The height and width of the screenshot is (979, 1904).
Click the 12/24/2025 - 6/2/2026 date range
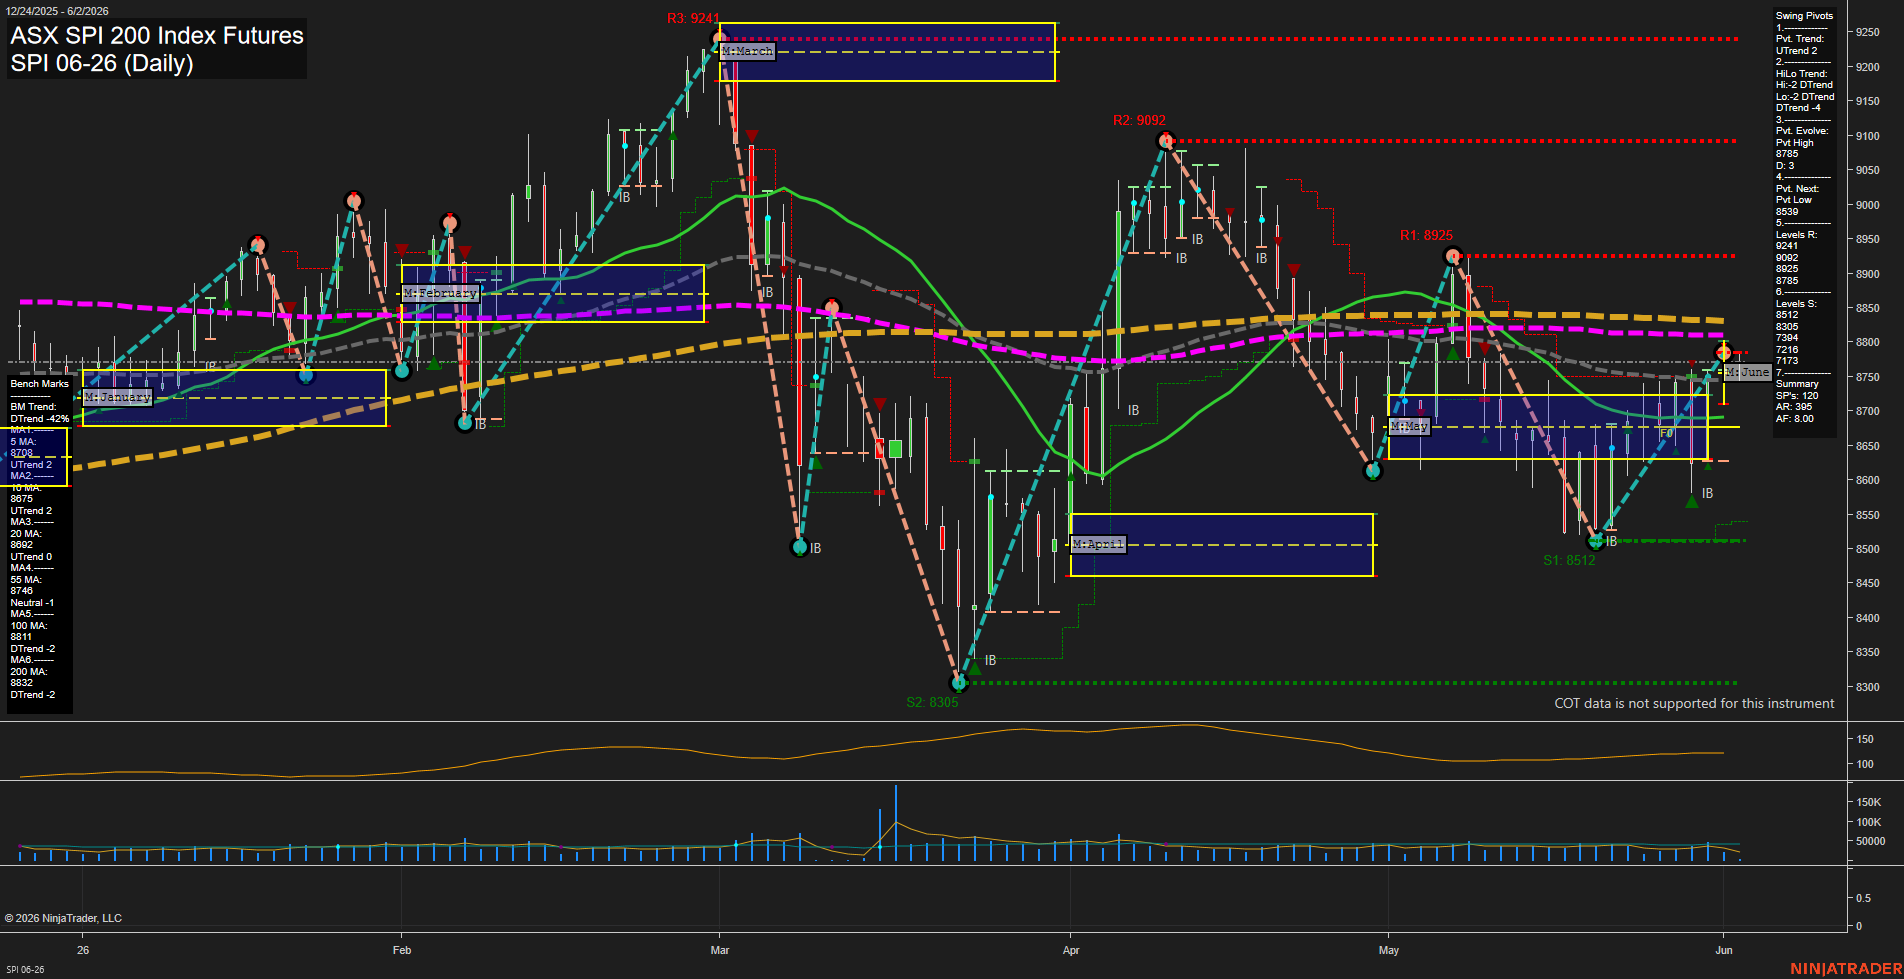(x=56, y=11)
